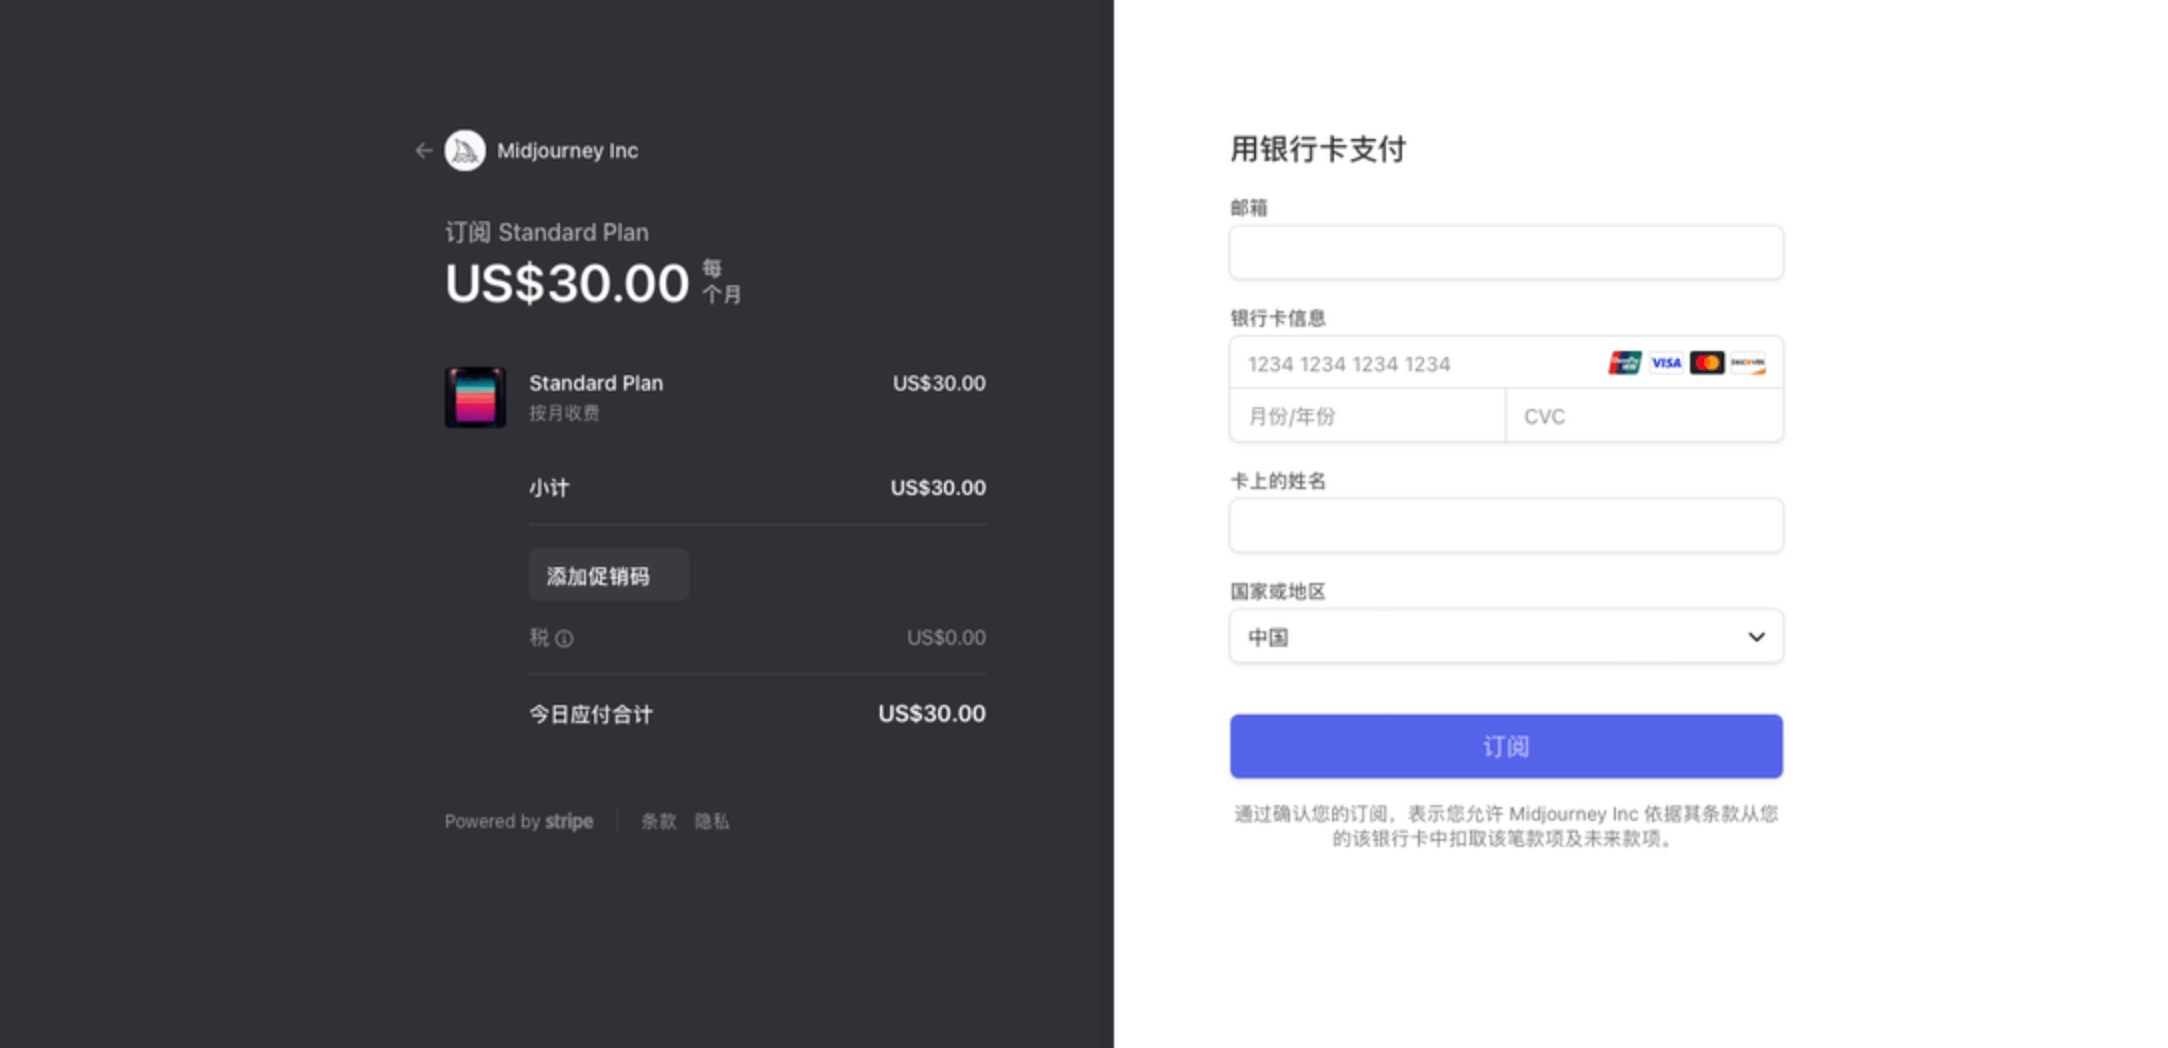Click the Midjourney shark fin logo
2168x1048 pixels.
(463, 150)
